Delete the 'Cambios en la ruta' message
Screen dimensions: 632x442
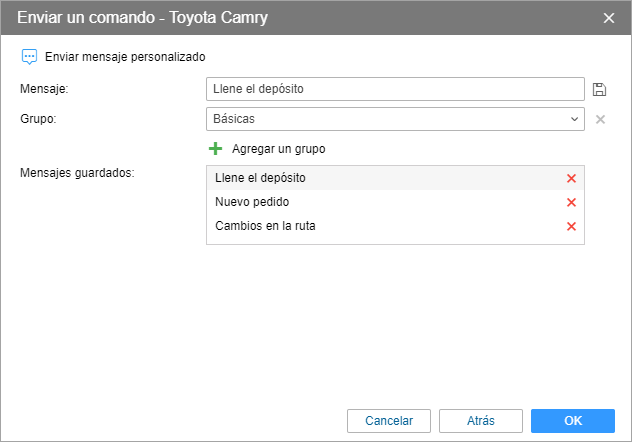click(x=572, y=226)
